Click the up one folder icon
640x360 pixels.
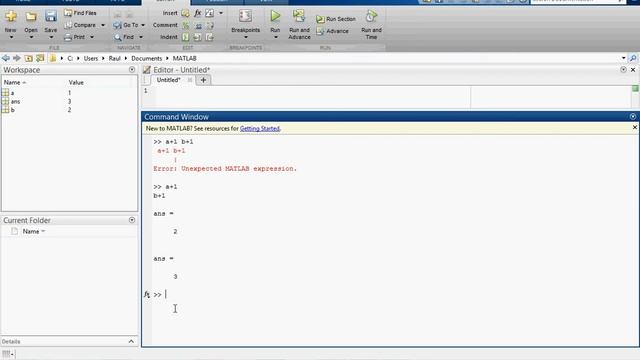click(29, 58)
